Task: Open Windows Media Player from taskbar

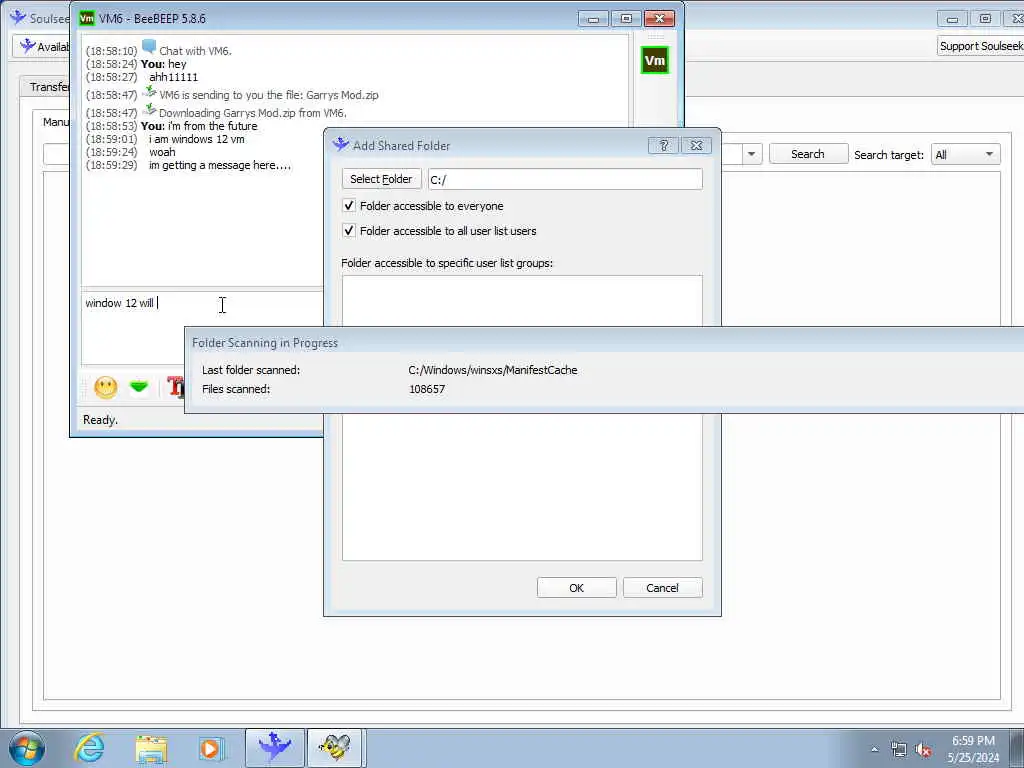Action: tap(211, 748)
